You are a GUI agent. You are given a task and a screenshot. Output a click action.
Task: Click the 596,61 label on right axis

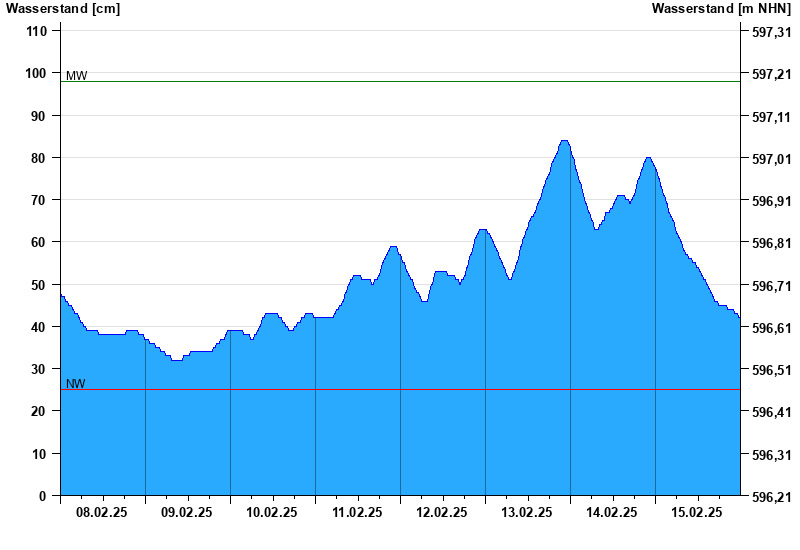point(772,328)
